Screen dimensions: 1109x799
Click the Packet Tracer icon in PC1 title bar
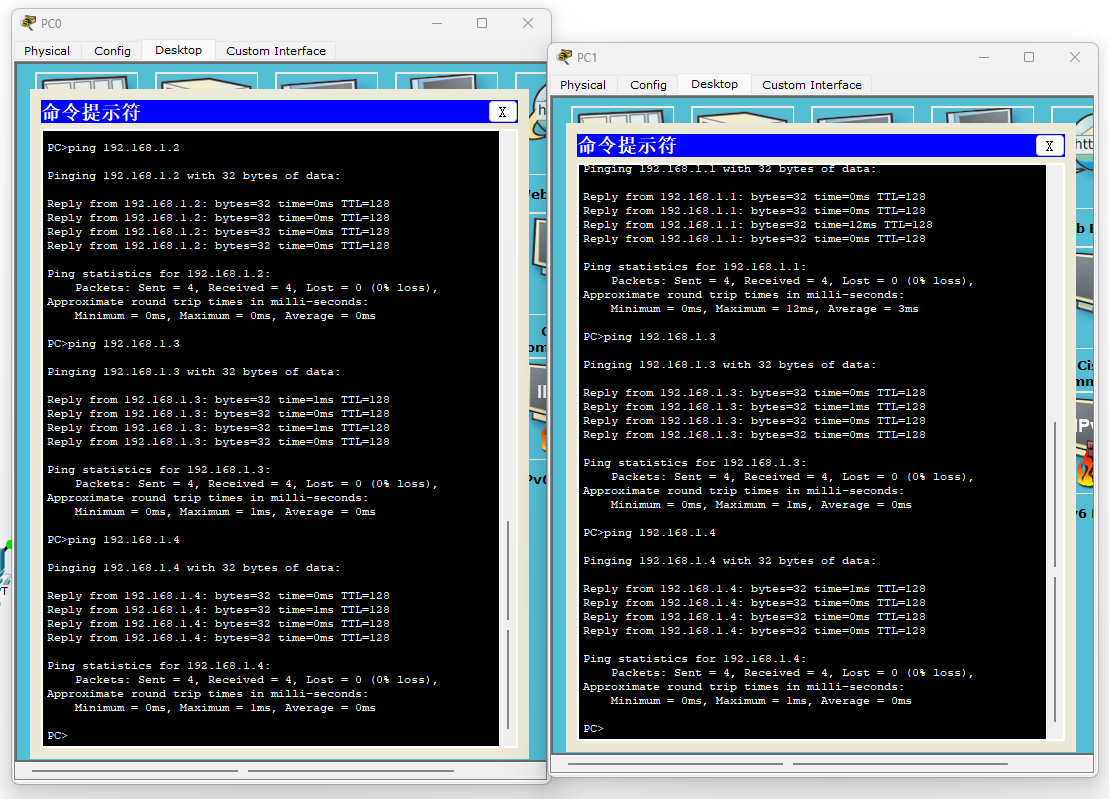click(x=564, y=57)
